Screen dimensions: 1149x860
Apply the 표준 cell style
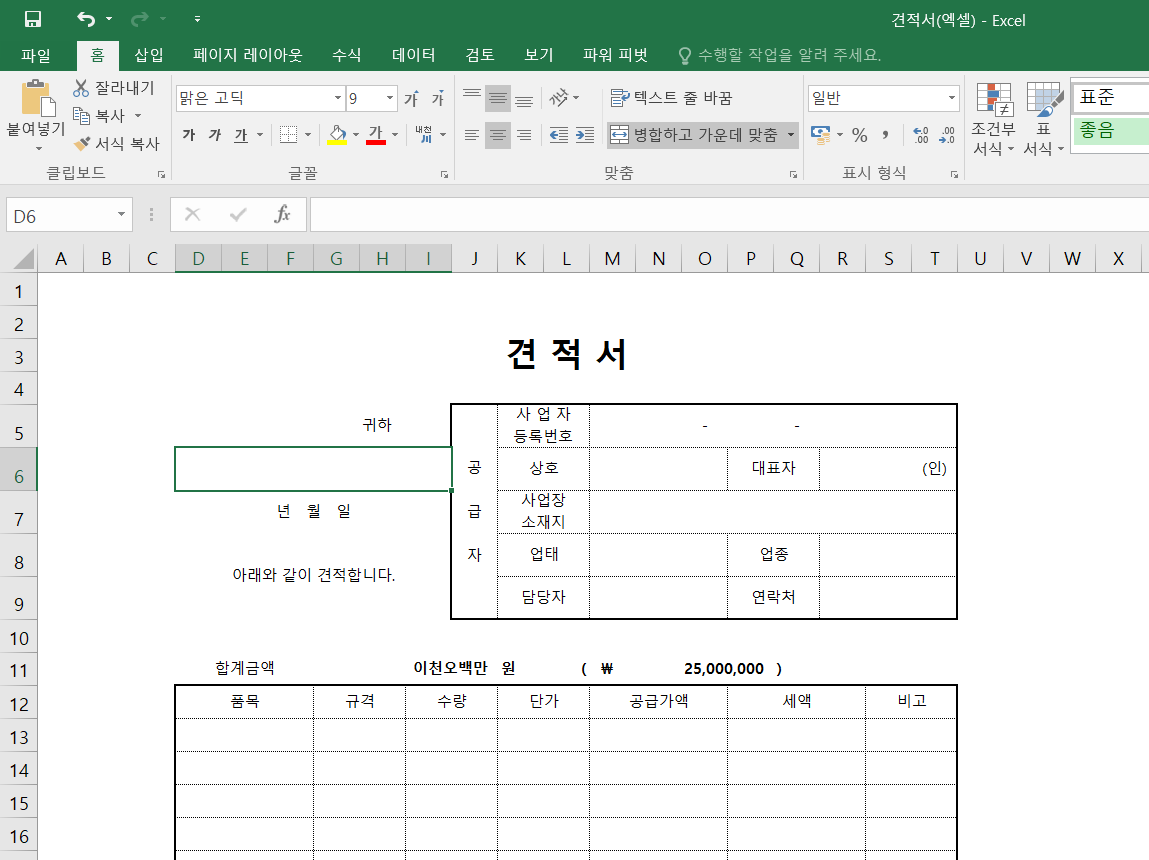click(1110, 97)
